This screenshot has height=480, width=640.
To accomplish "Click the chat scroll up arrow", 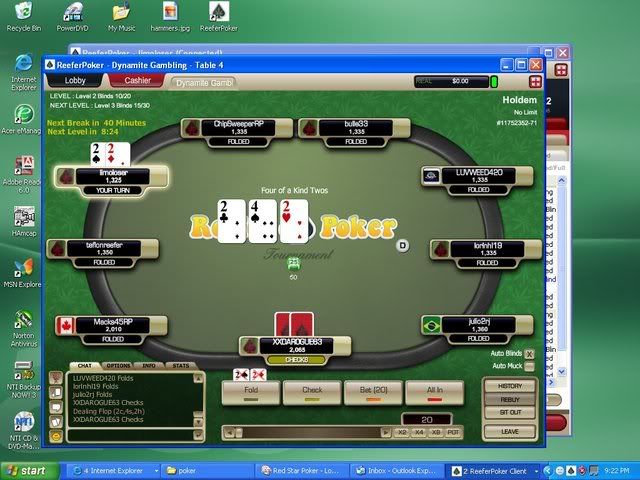I will (x=198, y=378).
